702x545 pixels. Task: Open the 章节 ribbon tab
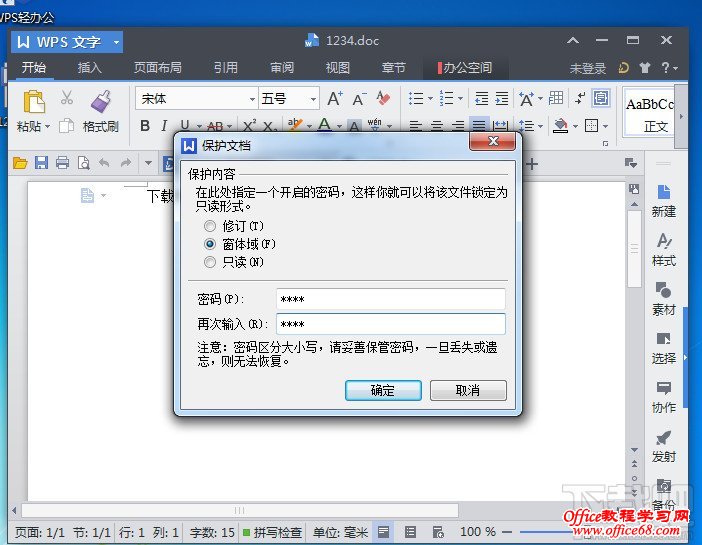pos(394,68)
